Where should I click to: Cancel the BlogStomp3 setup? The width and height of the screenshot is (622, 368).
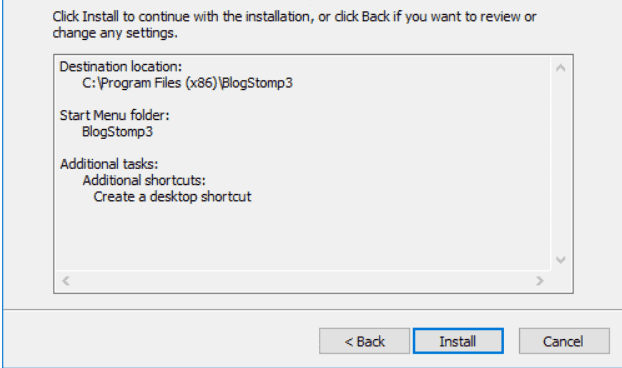pyautogui.click(x=564, y=341)
